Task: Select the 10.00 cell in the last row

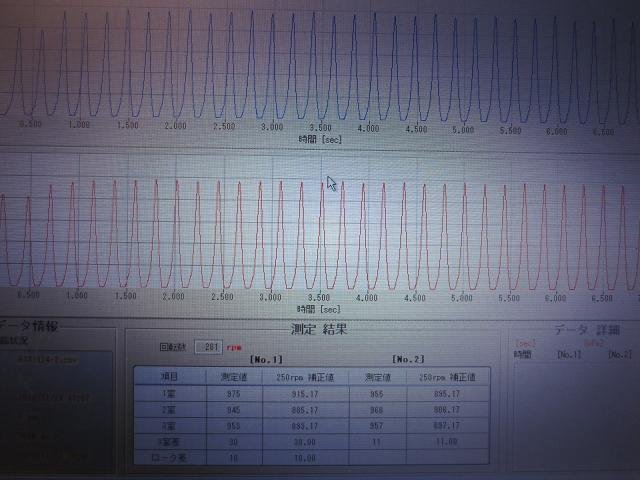Action: (x=305, y=458)
